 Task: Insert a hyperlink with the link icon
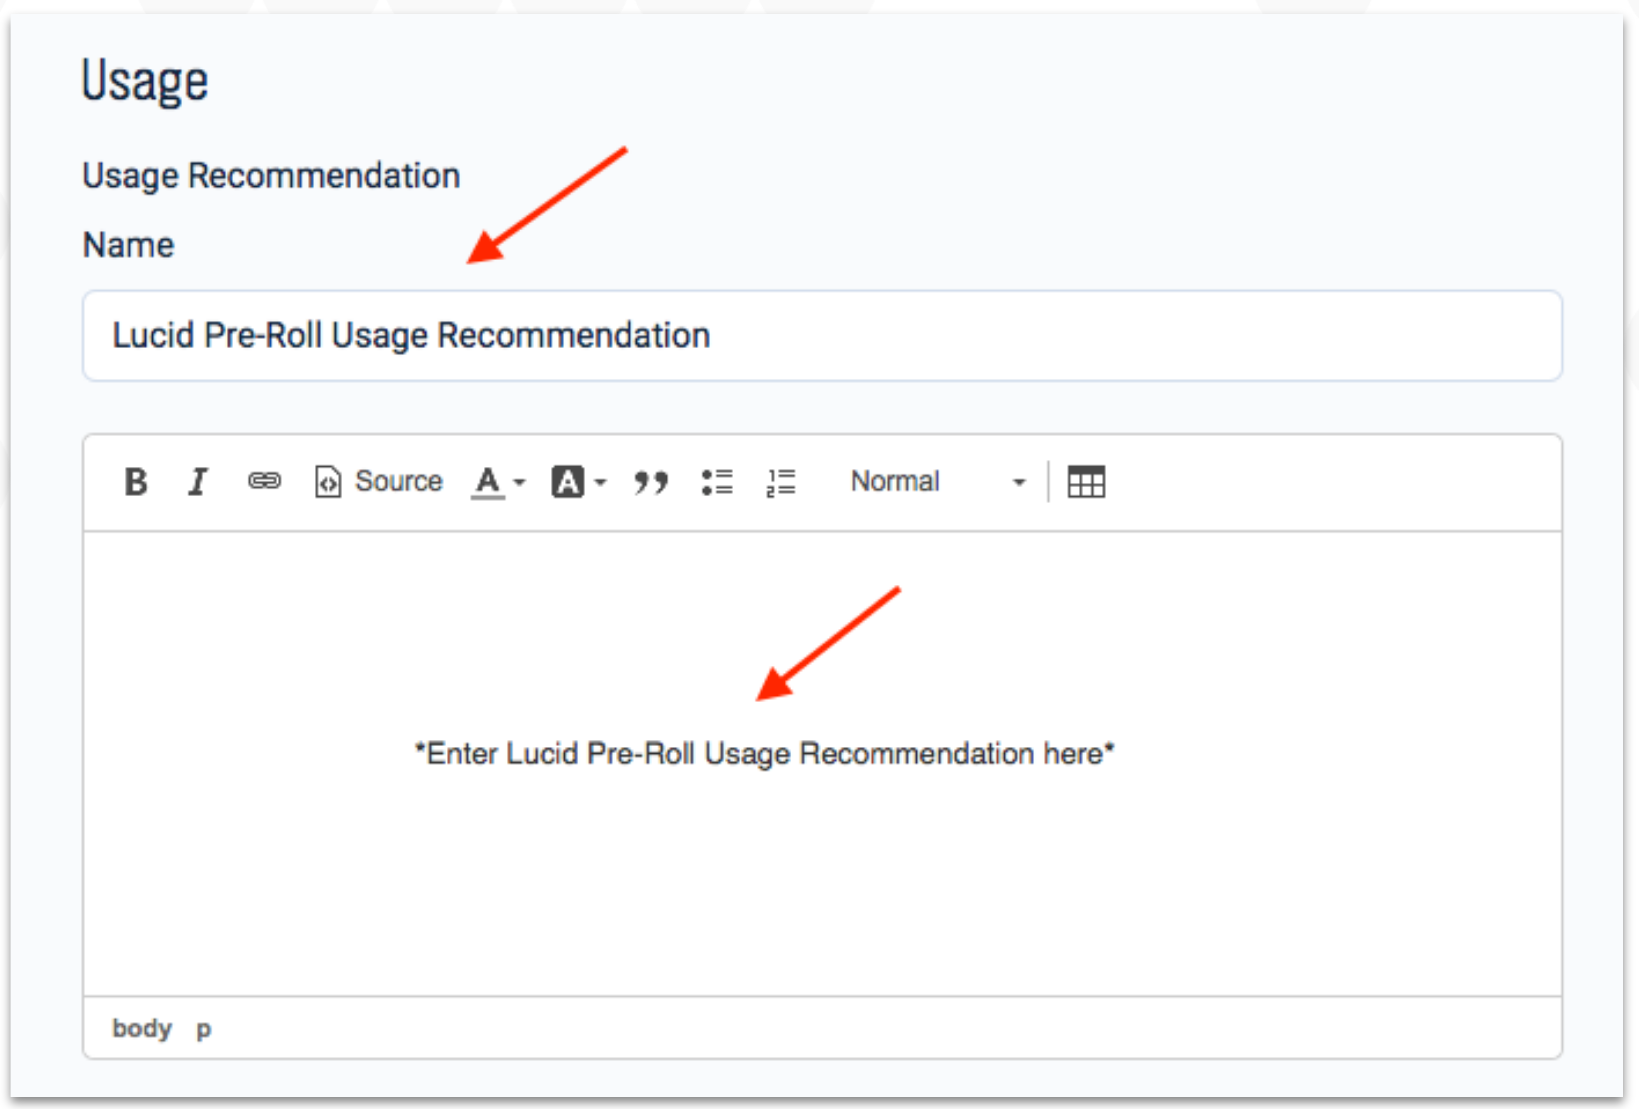tap(264, 482)
